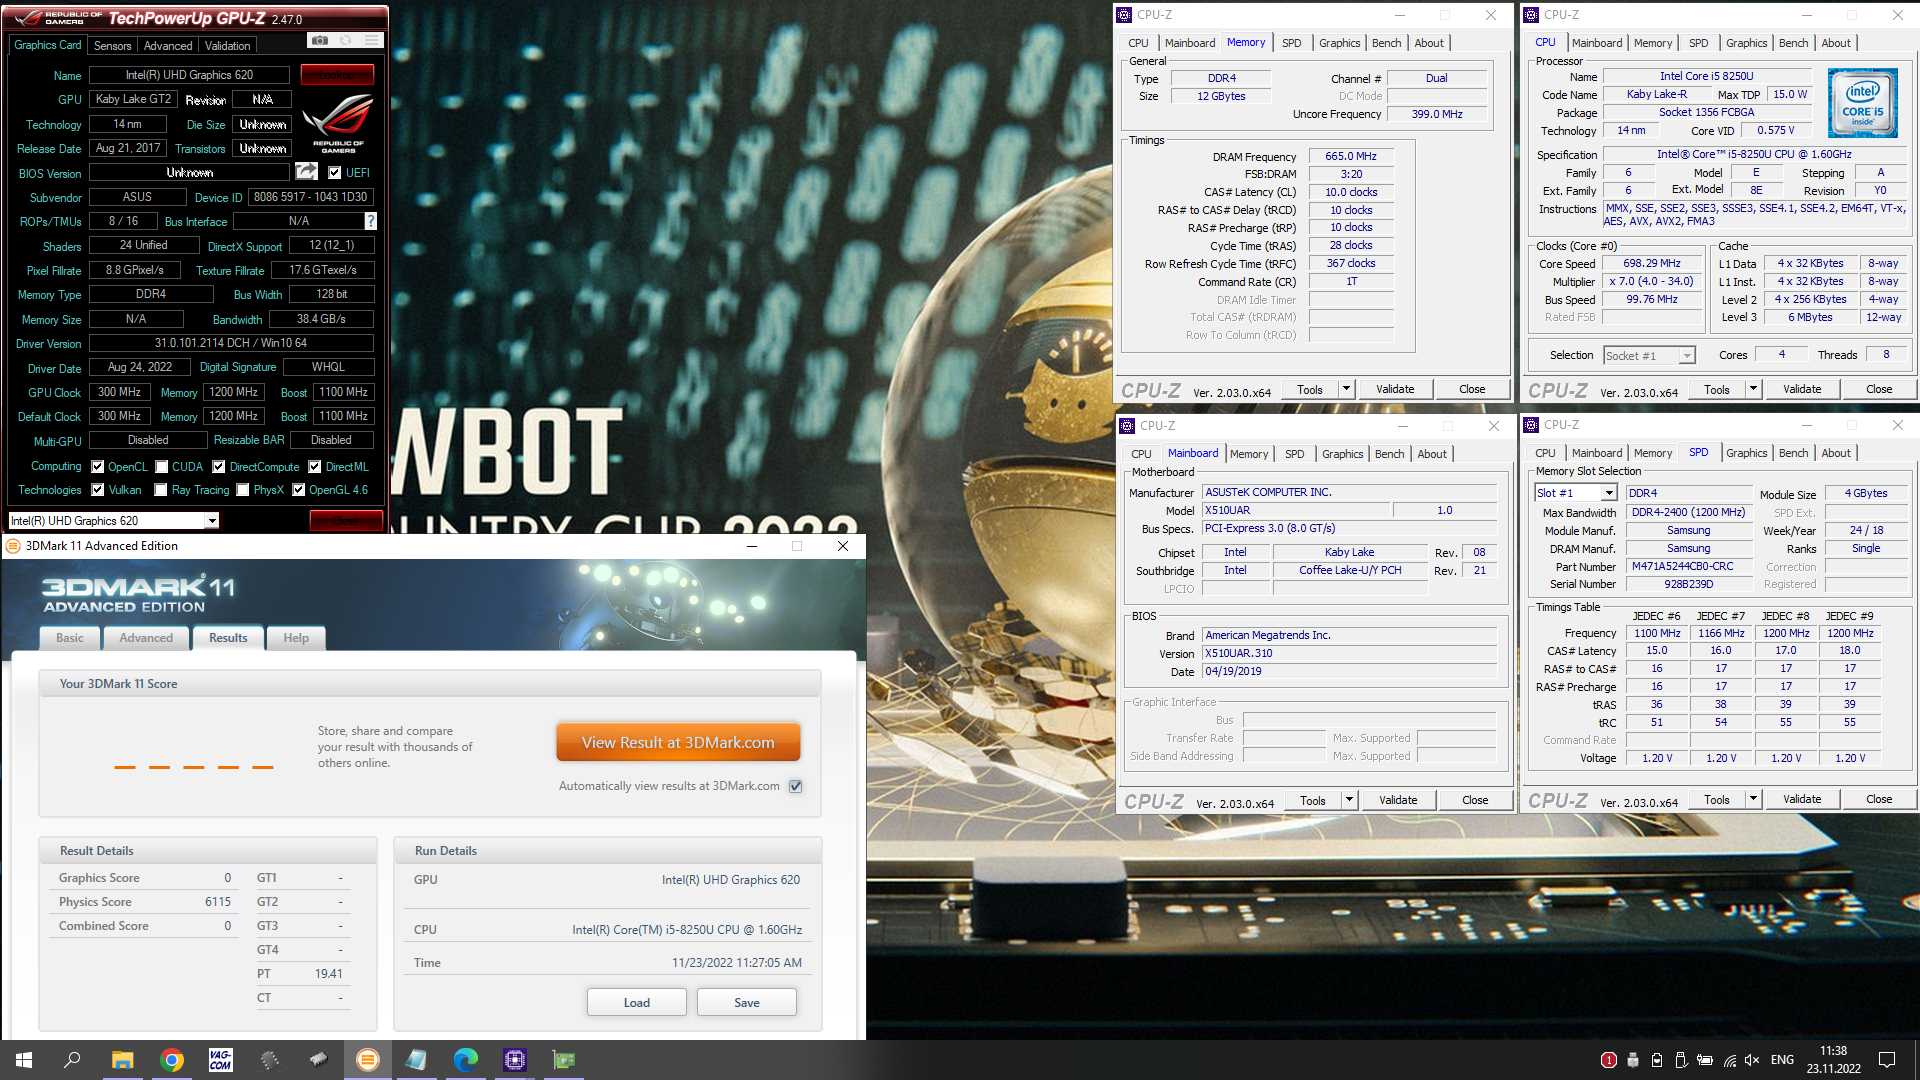Open the VAG-COM taskbar app

pyautogui.click(x=220, y=1060)
